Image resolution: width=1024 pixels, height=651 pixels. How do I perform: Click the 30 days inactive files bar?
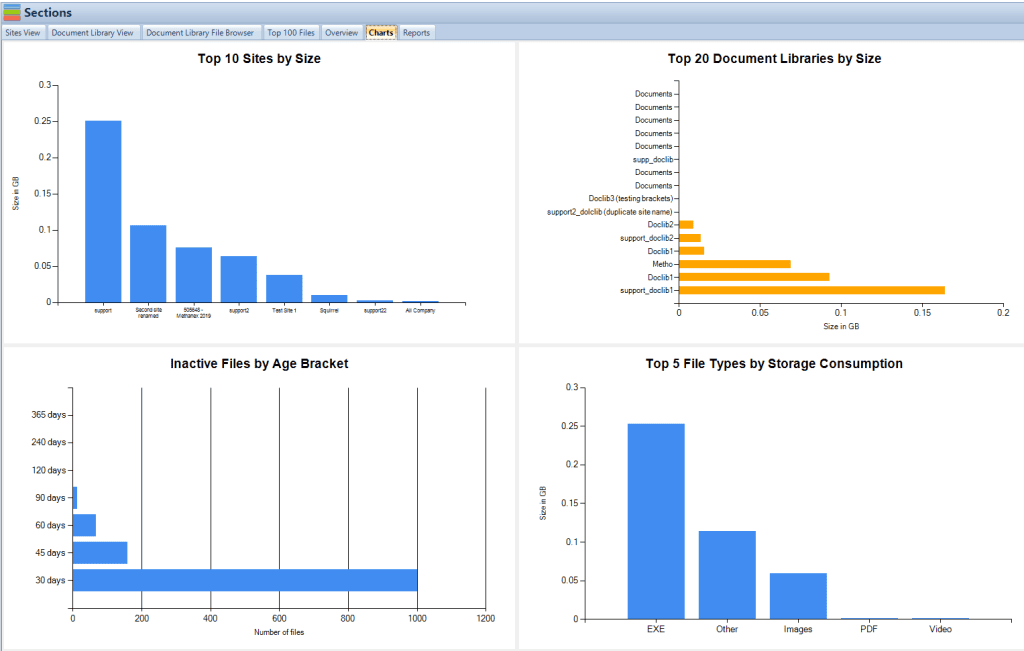[245, 580]
